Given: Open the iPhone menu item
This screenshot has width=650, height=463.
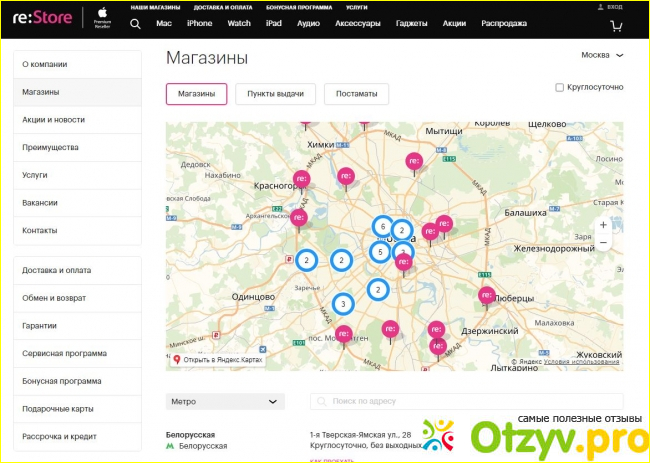Looking at the screenshot, I should point(199,23).
